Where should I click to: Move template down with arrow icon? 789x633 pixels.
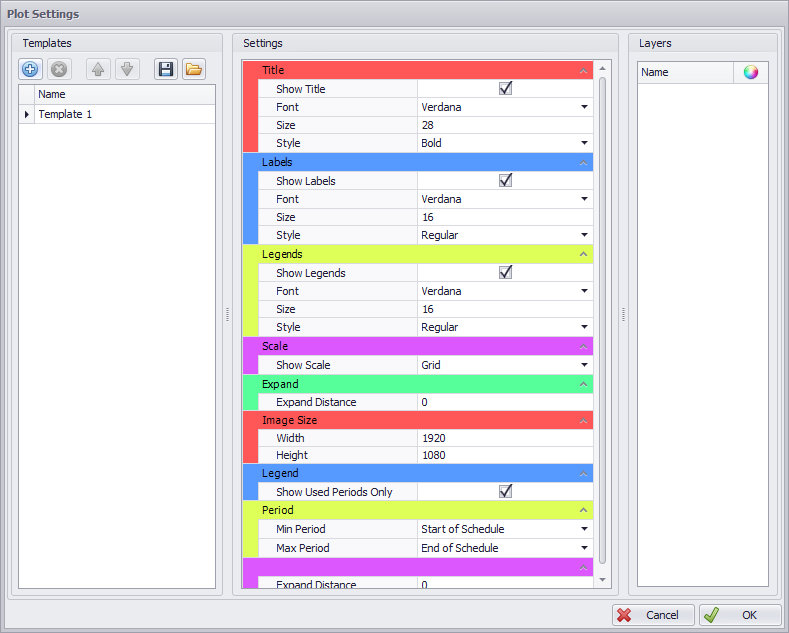[x=126, y=69]
